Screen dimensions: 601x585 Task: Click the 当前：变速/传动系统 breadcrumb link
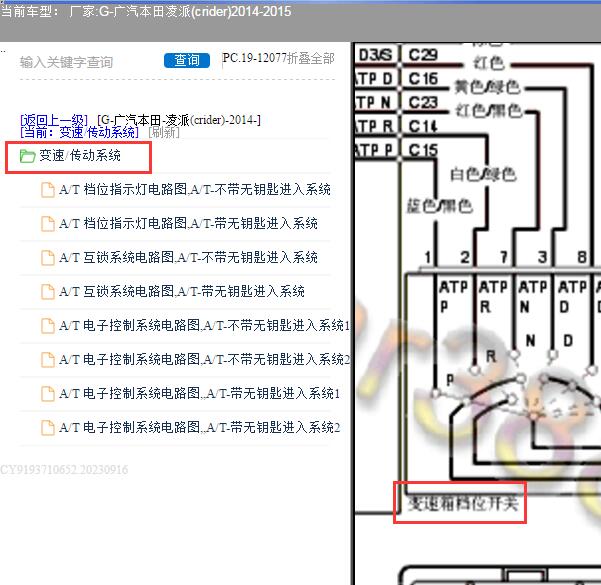(x=79, y=132)
